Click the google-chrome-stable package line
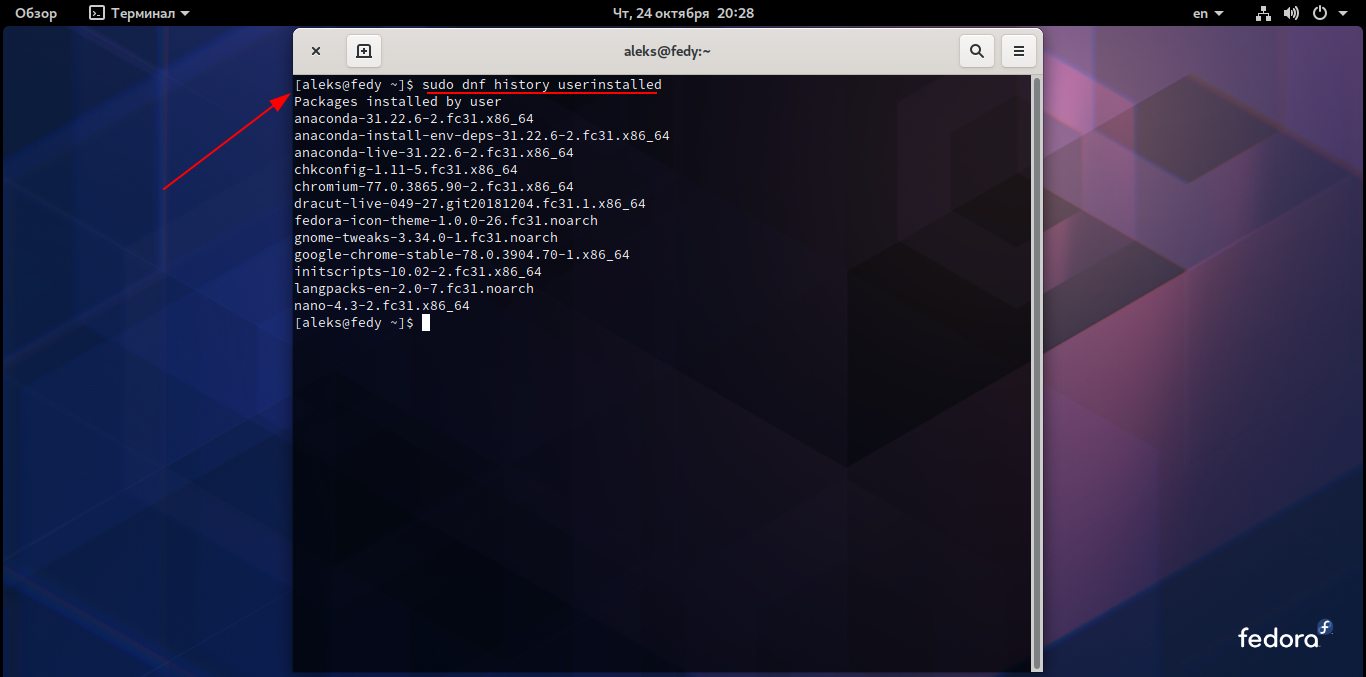The height and width of the screenshot is (677, 1366). pos(461,254)
